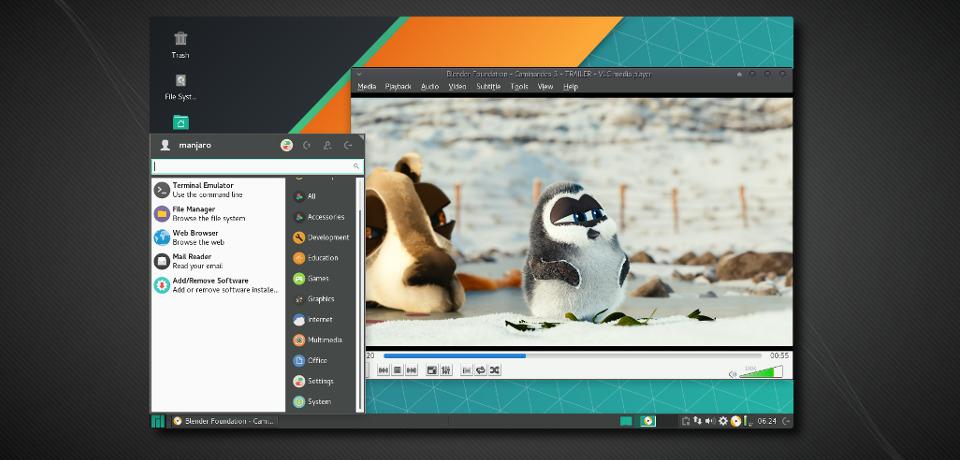Stop playback in VLC
Viewport: 960px width, 460px height.
coord(397,370)
